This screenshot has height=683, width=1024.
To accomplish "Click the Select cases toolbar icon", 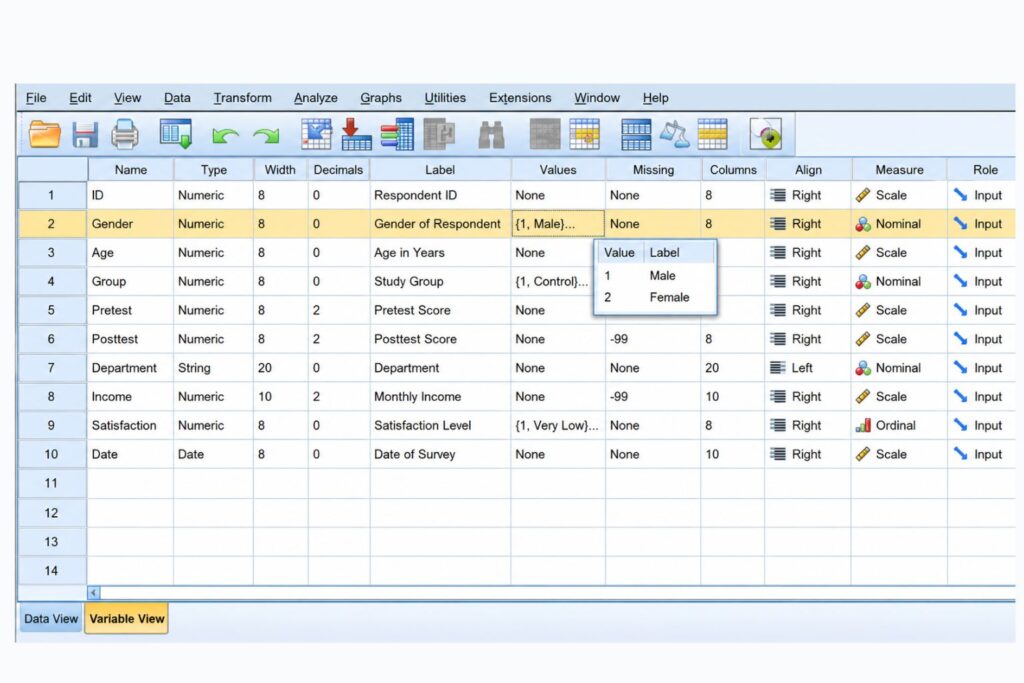I will pos(712,134).
